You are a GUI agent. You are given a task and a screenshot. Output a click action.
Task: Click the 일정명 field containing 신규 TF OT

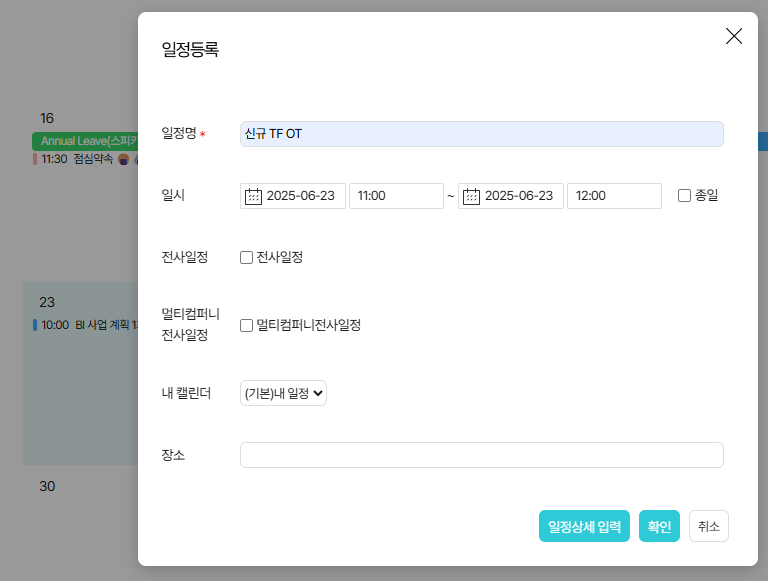point(481,134)
